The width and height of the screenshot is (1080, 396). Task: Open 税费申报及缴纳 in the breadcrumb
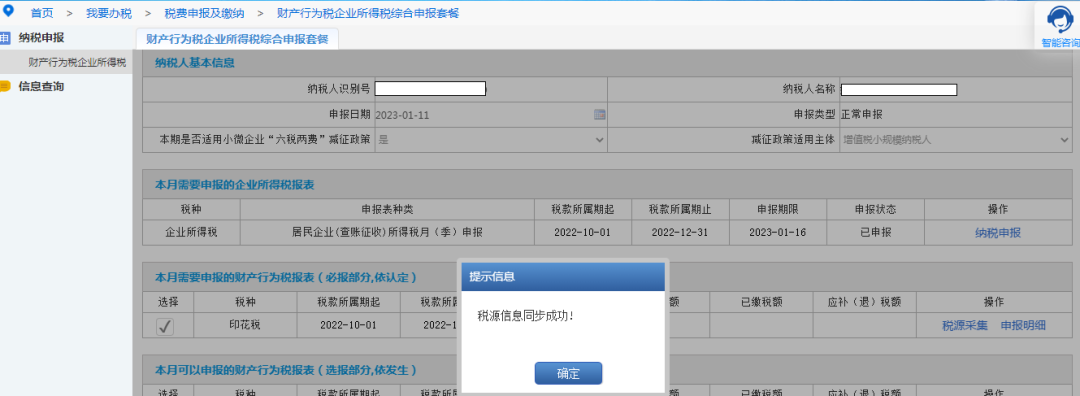click(204, 13)
